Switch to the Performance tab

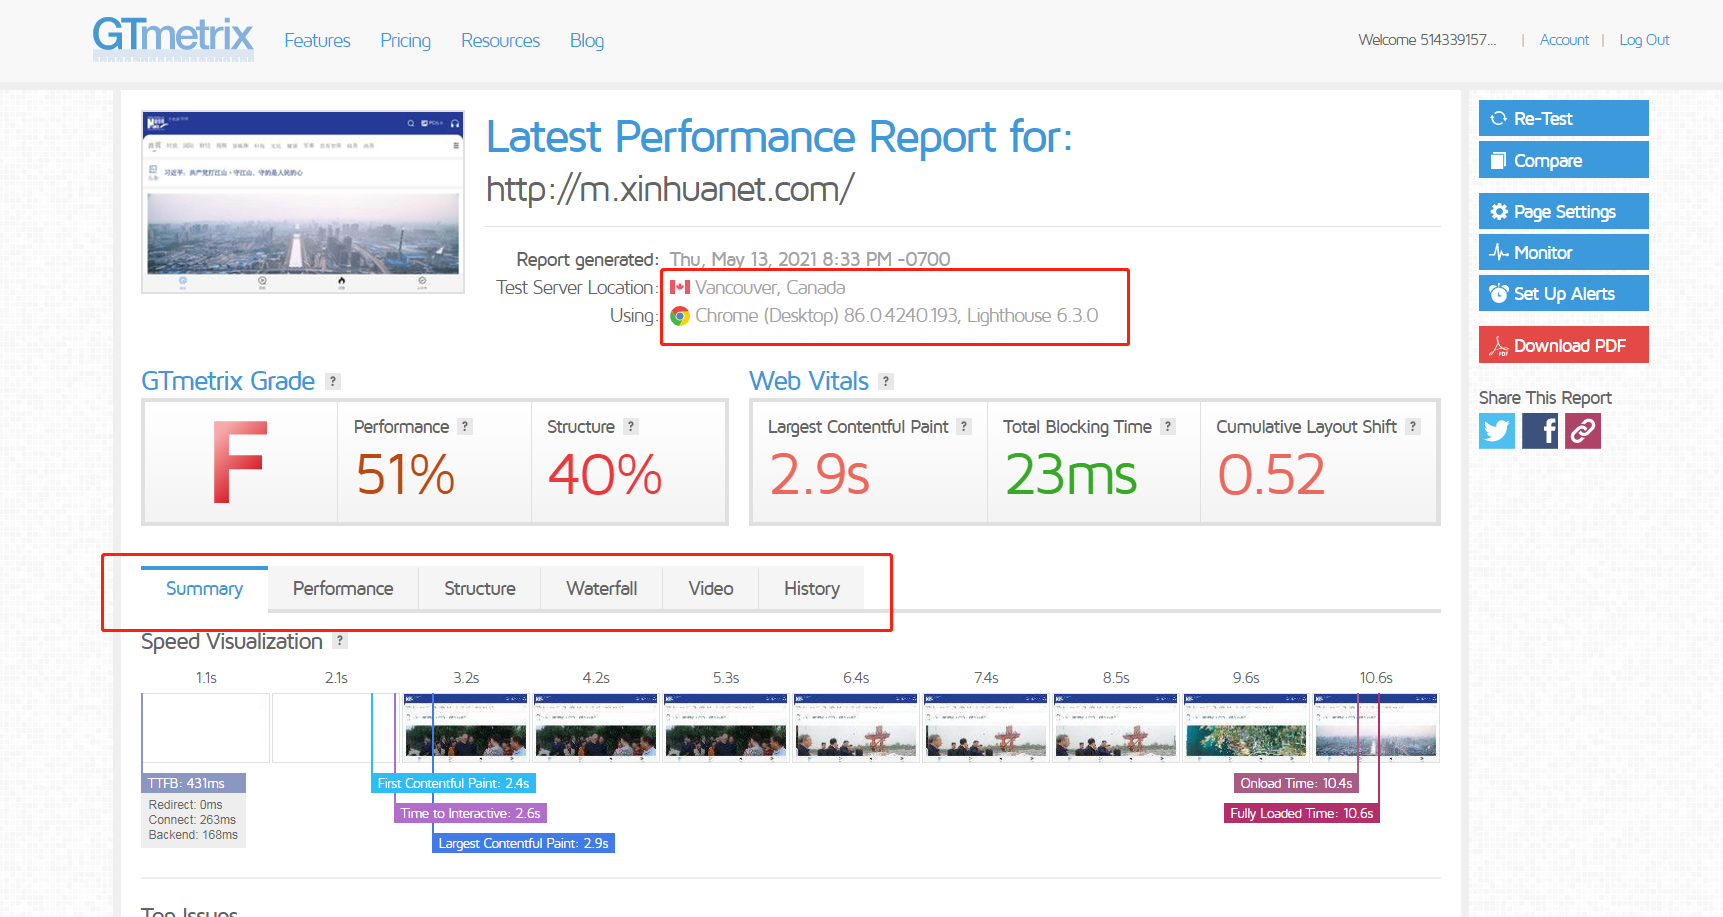tap(343, 588)
